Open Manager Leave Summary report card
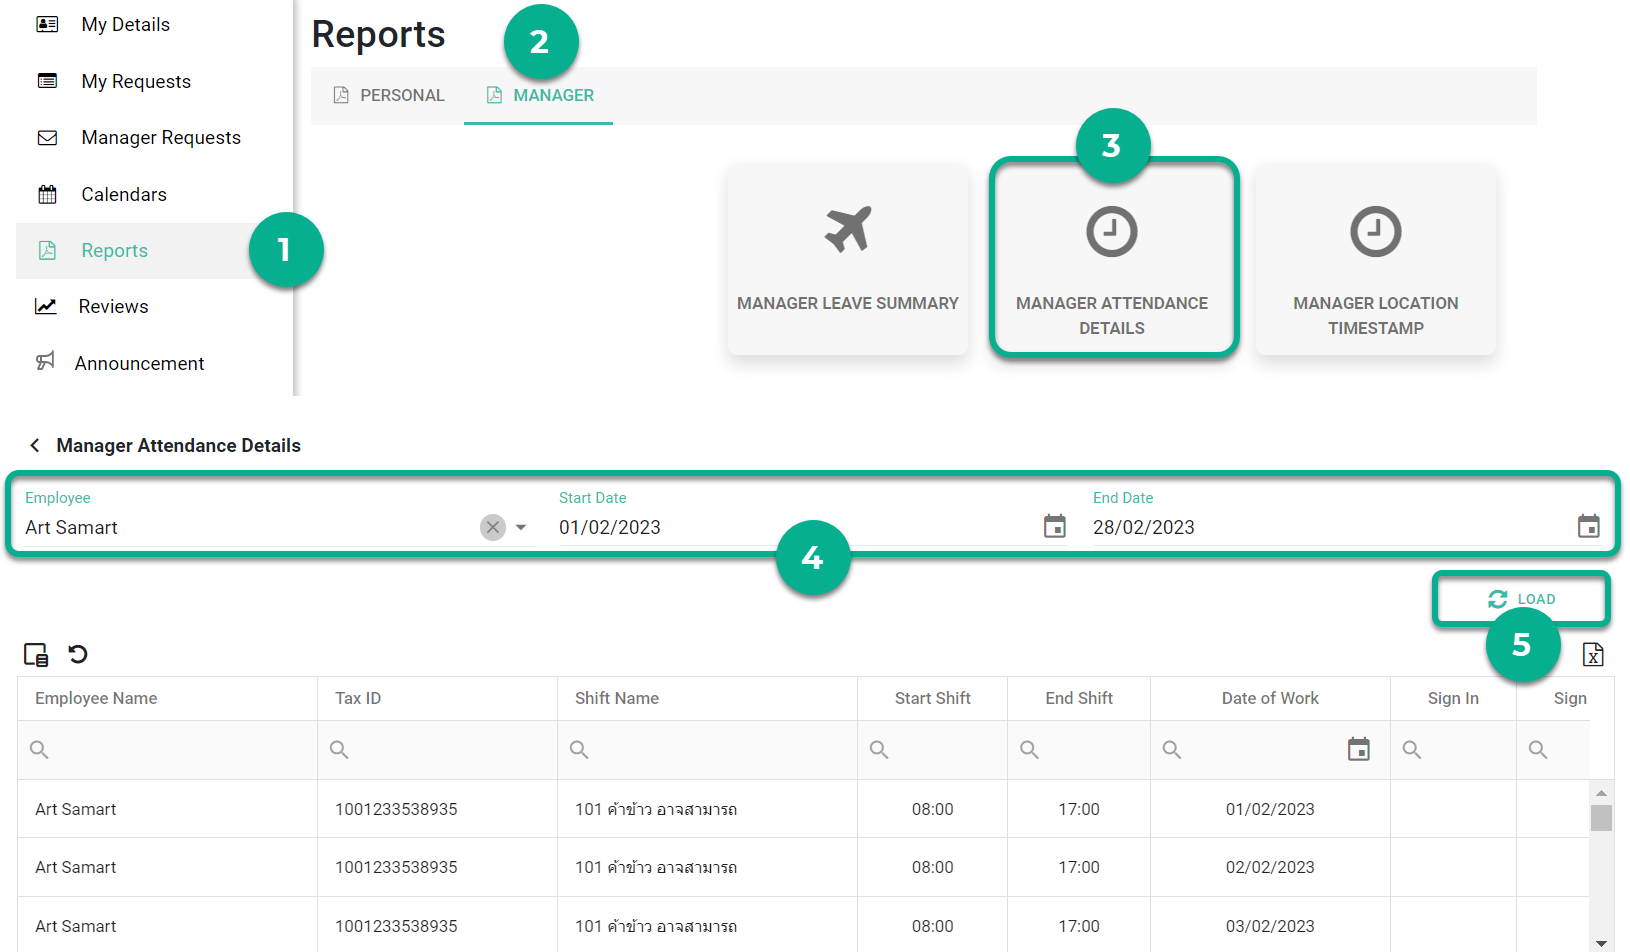The width and height of the screenshot is (1630, 952). coord(848,259)
